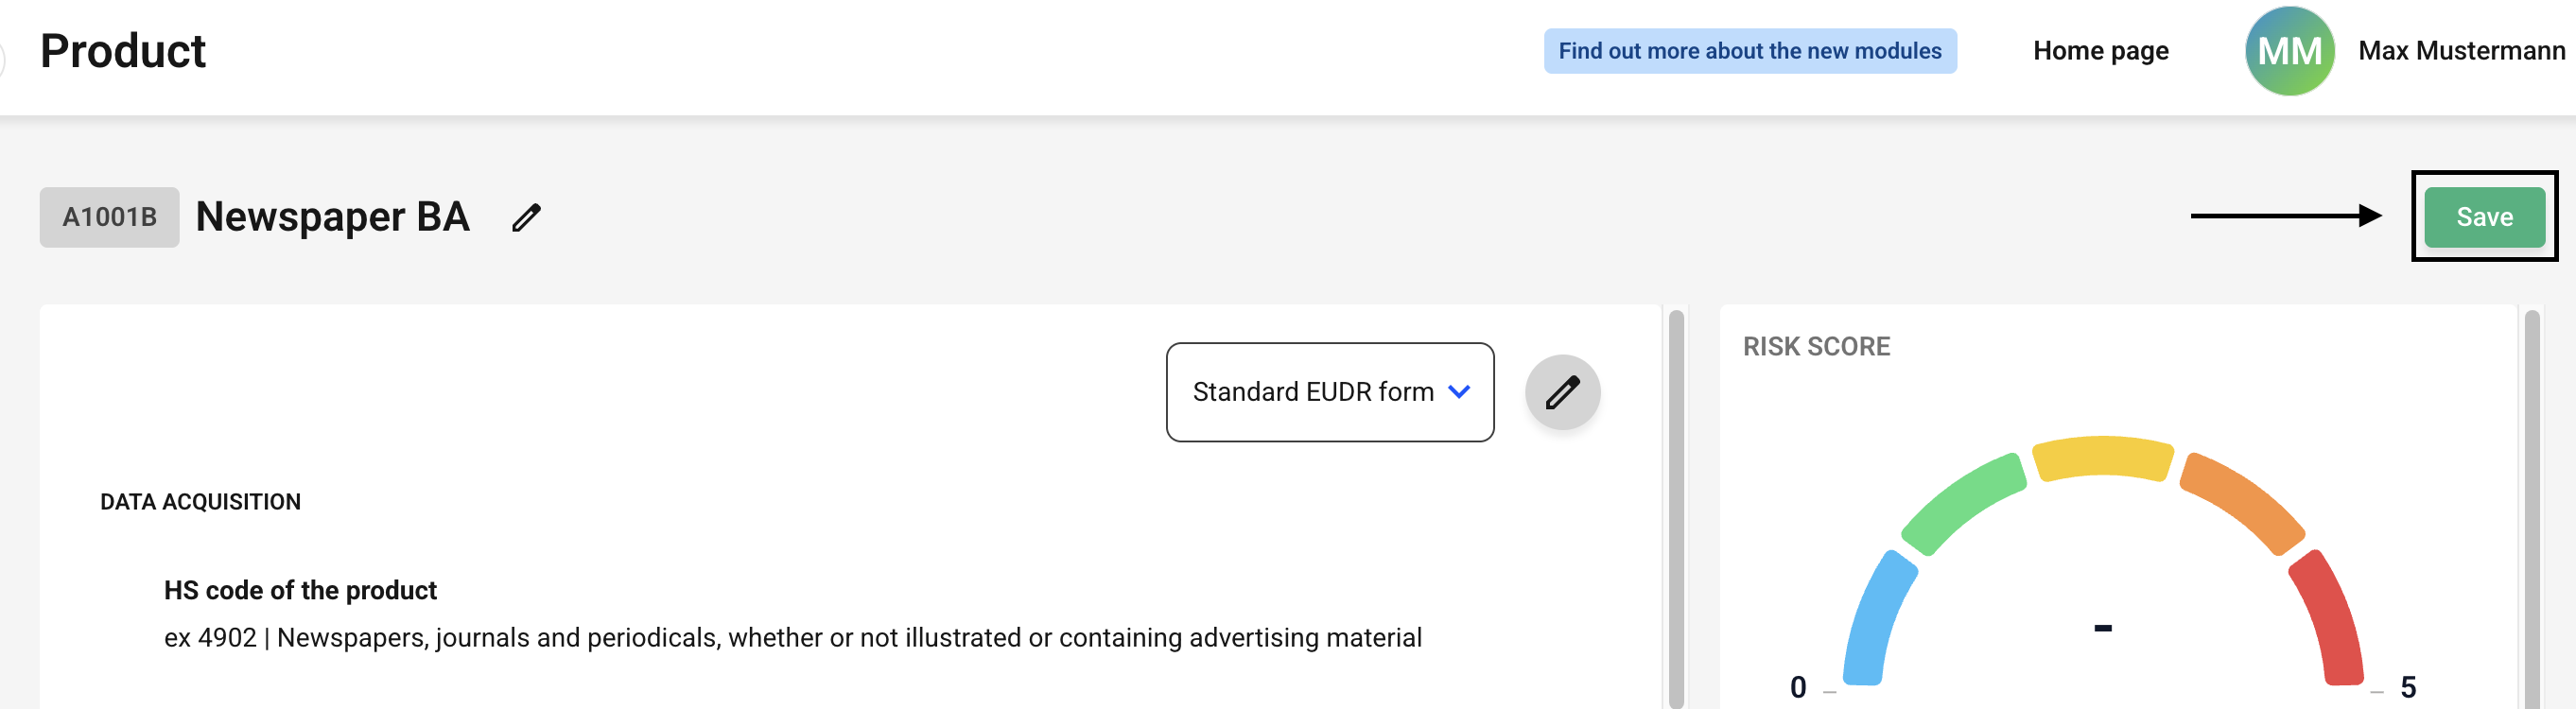Click the blue chevron in the form selector
This screenshot has height=709, width=2576.
click(1459, 392)
